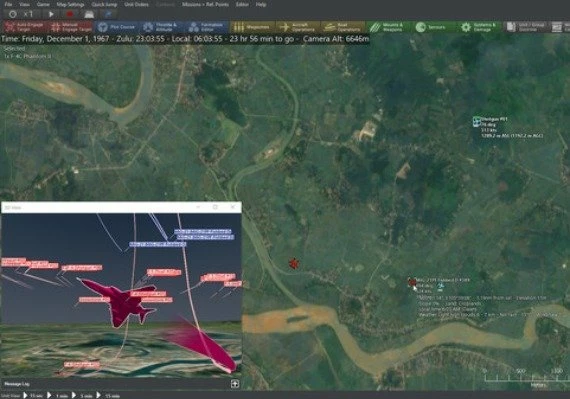570x399 pixels.
Task: Open the Magazines panel
Action: tap(252, 27)
